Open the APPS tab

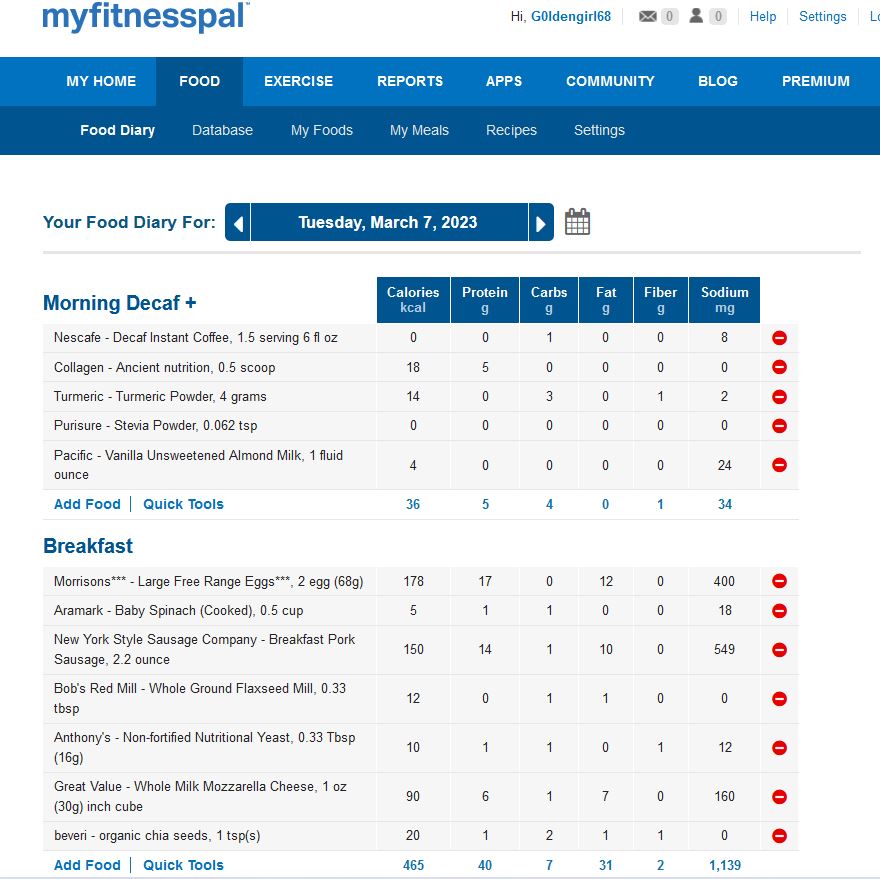coord(504,81)
